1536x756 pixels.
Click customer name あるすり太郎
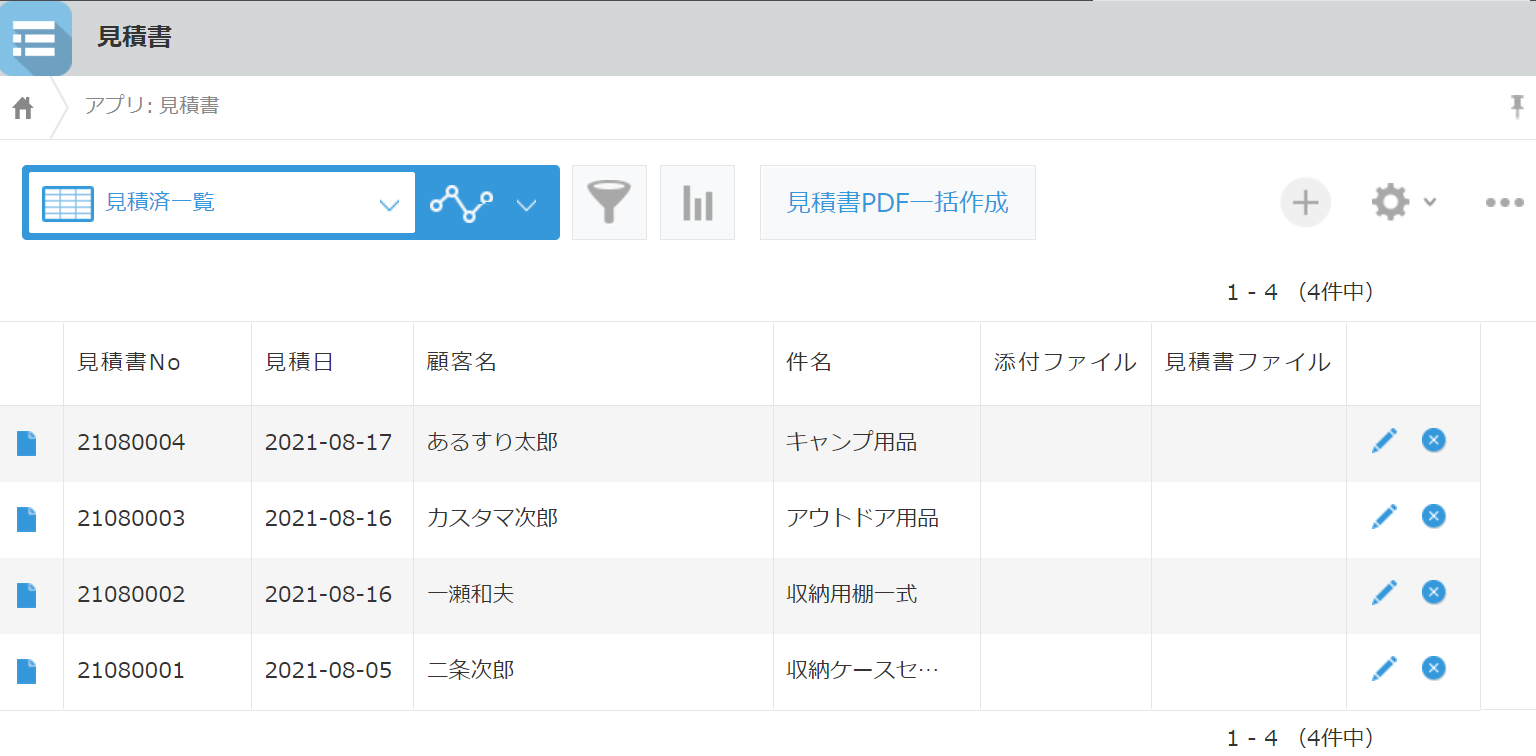[492, 442]
